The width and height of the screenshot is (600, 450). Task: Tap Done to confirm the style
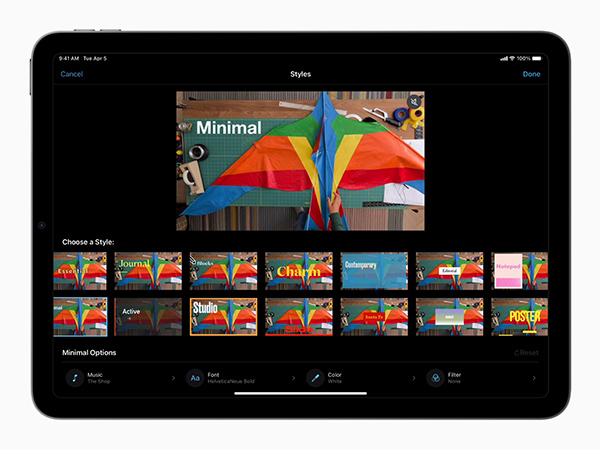pos(532,74)
